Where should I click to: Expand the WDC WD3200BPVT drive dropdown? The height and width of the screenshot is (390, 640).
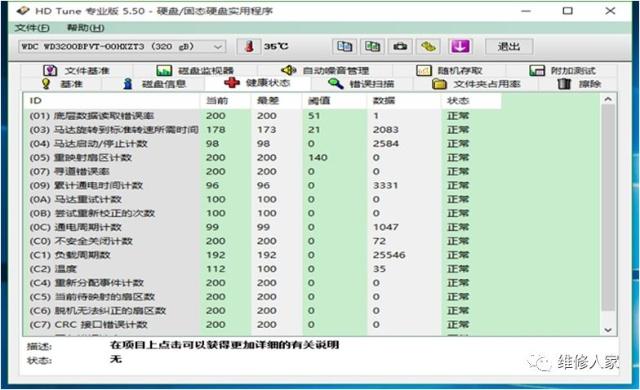(122, 47)
